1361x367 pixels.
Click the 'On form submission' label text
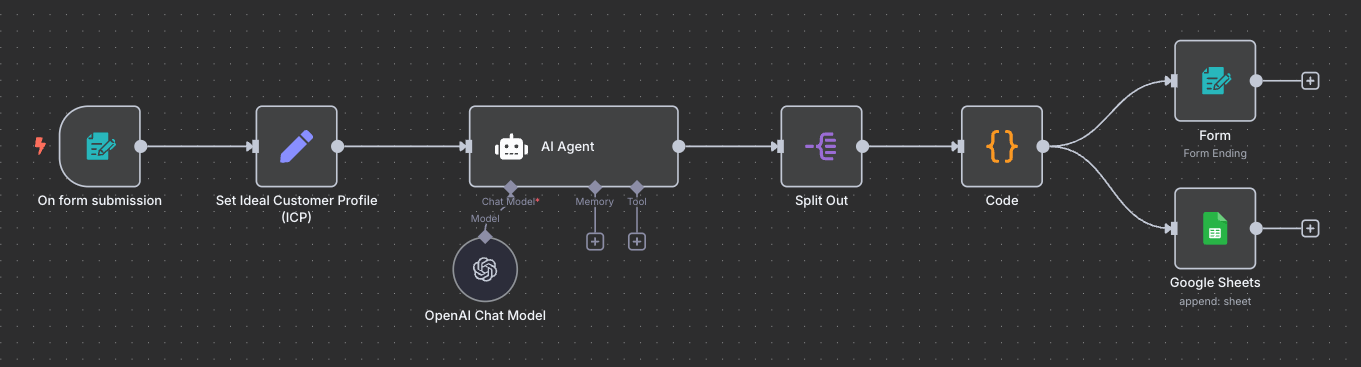(x=100, y=200)
